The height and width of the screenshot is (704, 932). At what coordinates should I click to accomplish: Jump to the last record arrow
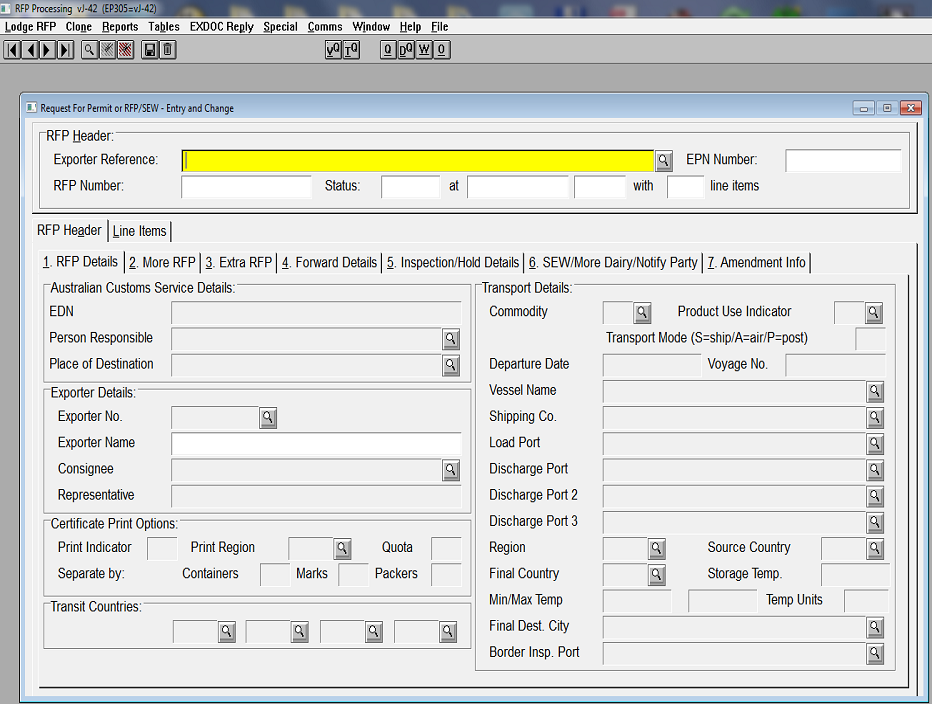click(x=66, y=50)
